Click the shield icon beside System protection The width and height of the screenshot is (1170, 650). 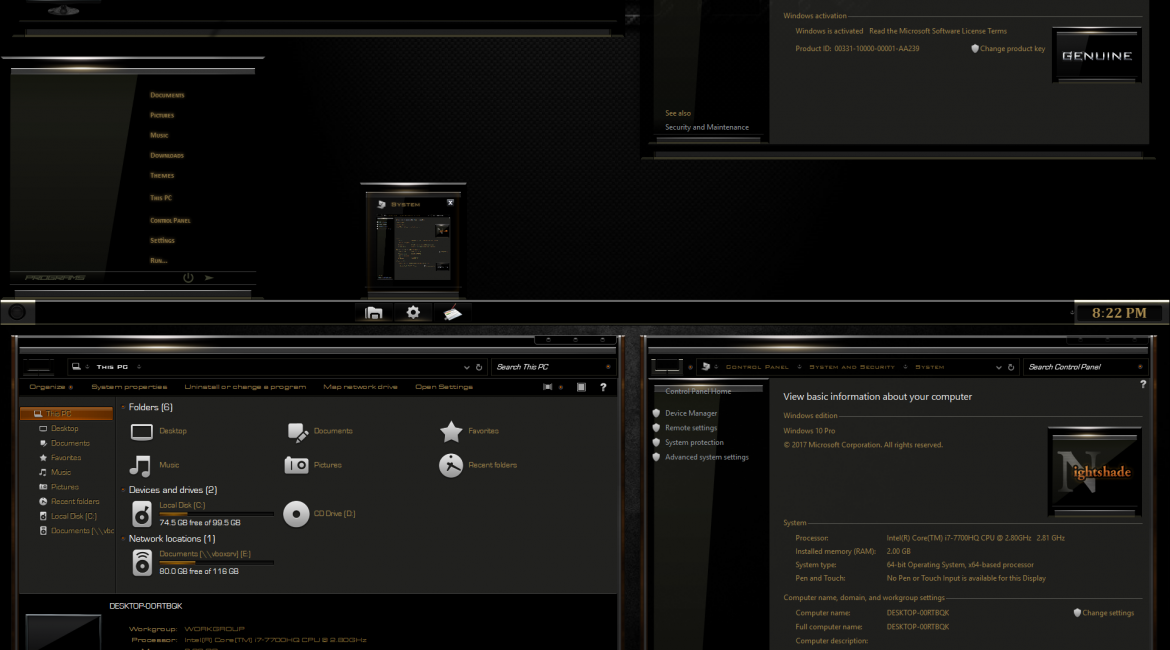pos(657,443)
